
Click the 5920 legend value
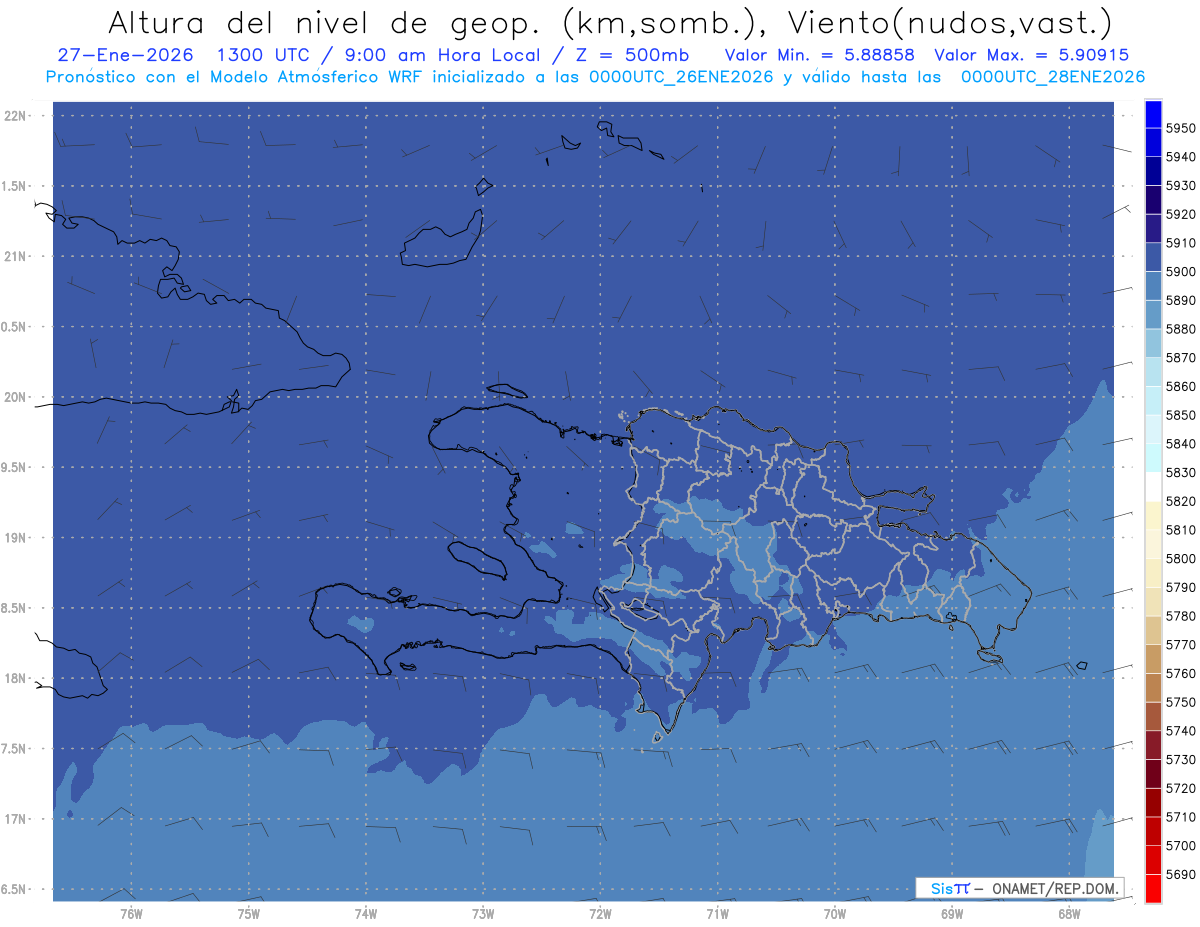pyautogui.click(x=1180, y=214)
